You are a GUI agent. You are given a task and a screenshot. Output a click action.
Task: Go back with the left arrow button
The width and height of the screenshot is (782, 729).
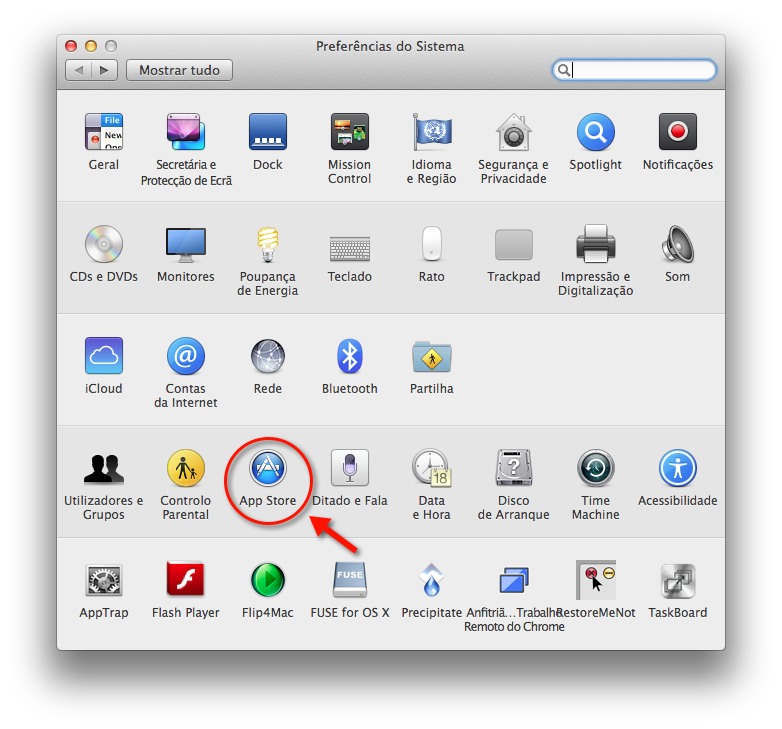(78, 70)
